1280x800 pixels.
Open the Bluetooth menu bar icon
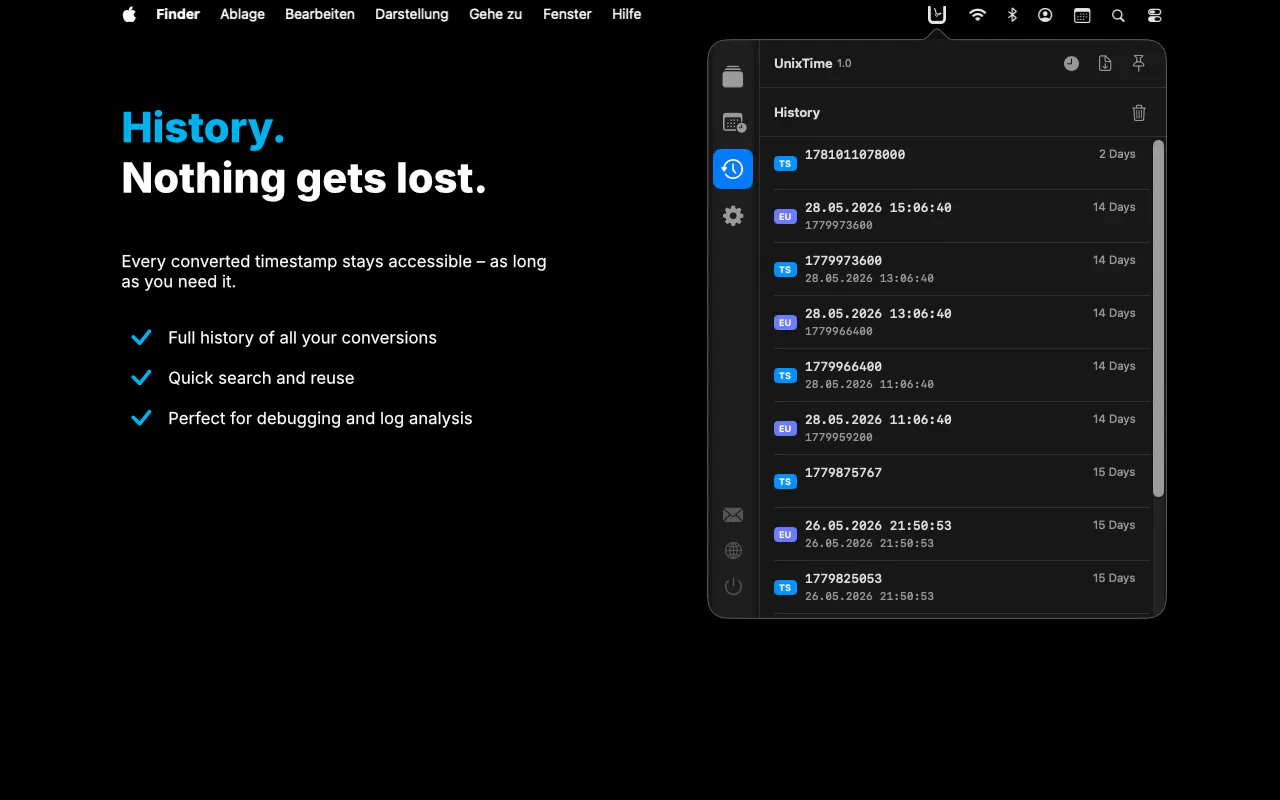pyautogui.click(x=1012, y=15)
